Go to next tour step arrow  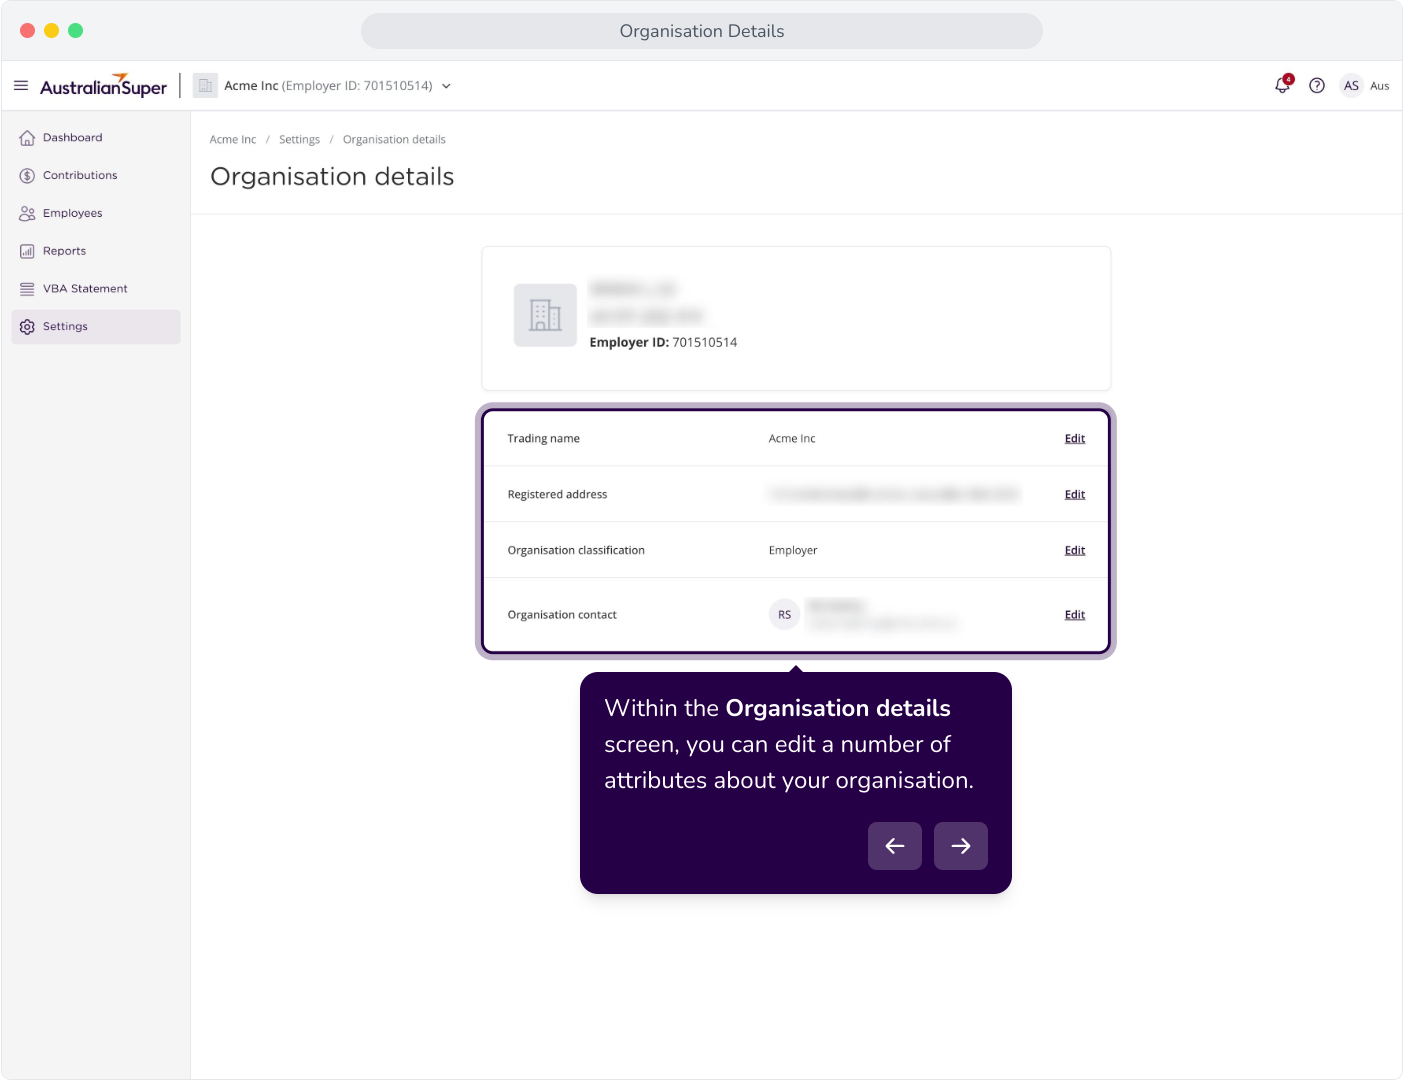[x=961, y=846]
